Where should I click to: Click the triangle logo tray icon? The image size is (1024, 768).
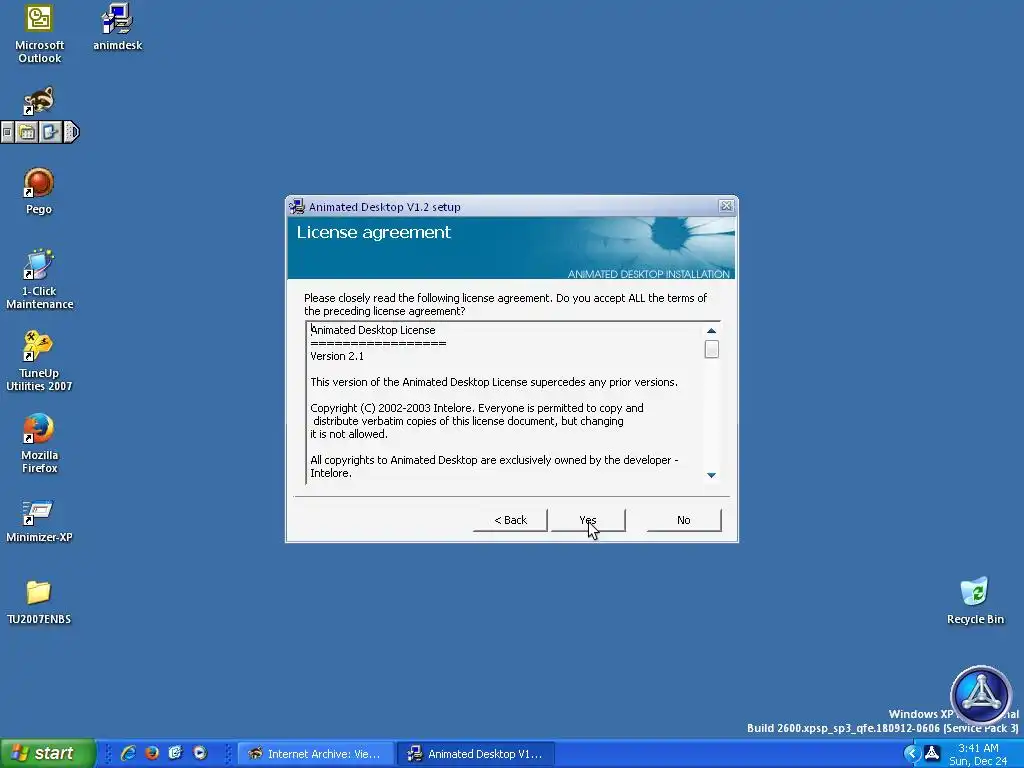[x=932, y=754]
